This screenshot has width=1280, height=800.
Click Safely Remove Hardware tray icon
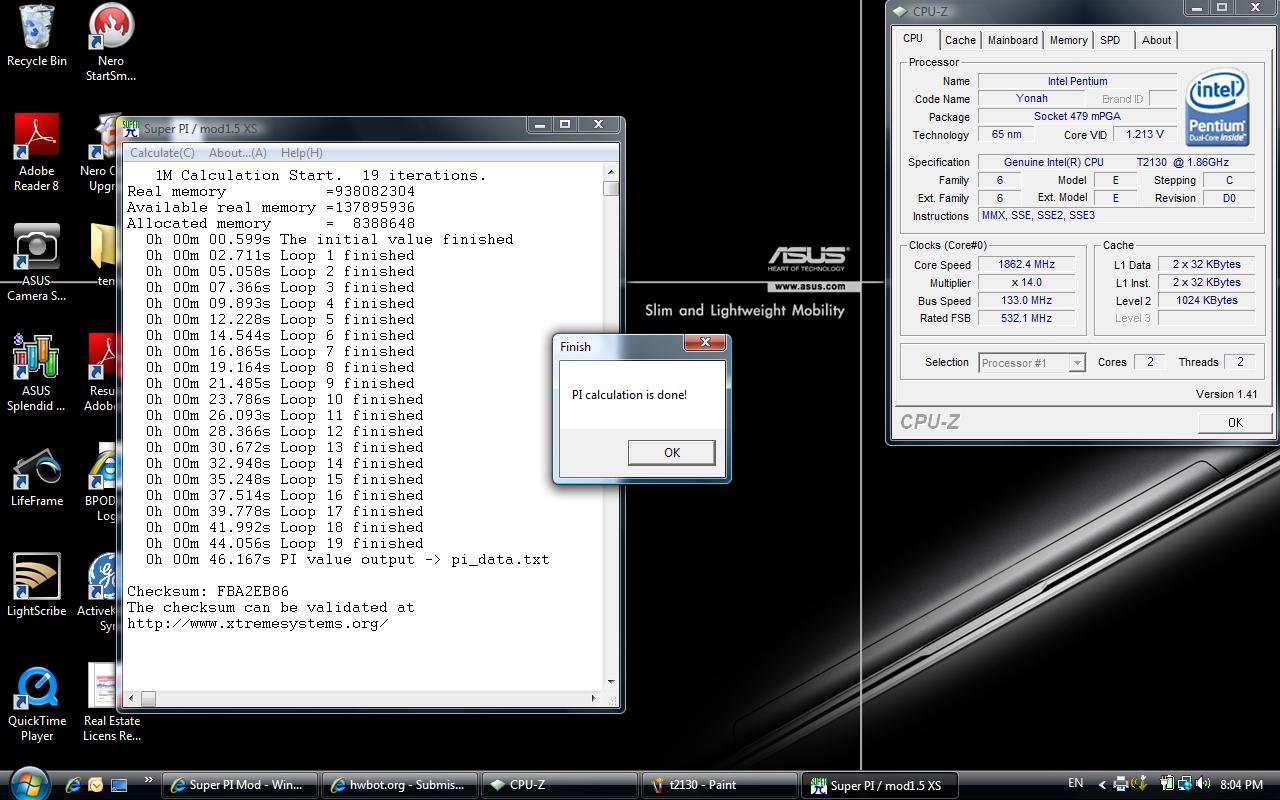pos(1138,784)
